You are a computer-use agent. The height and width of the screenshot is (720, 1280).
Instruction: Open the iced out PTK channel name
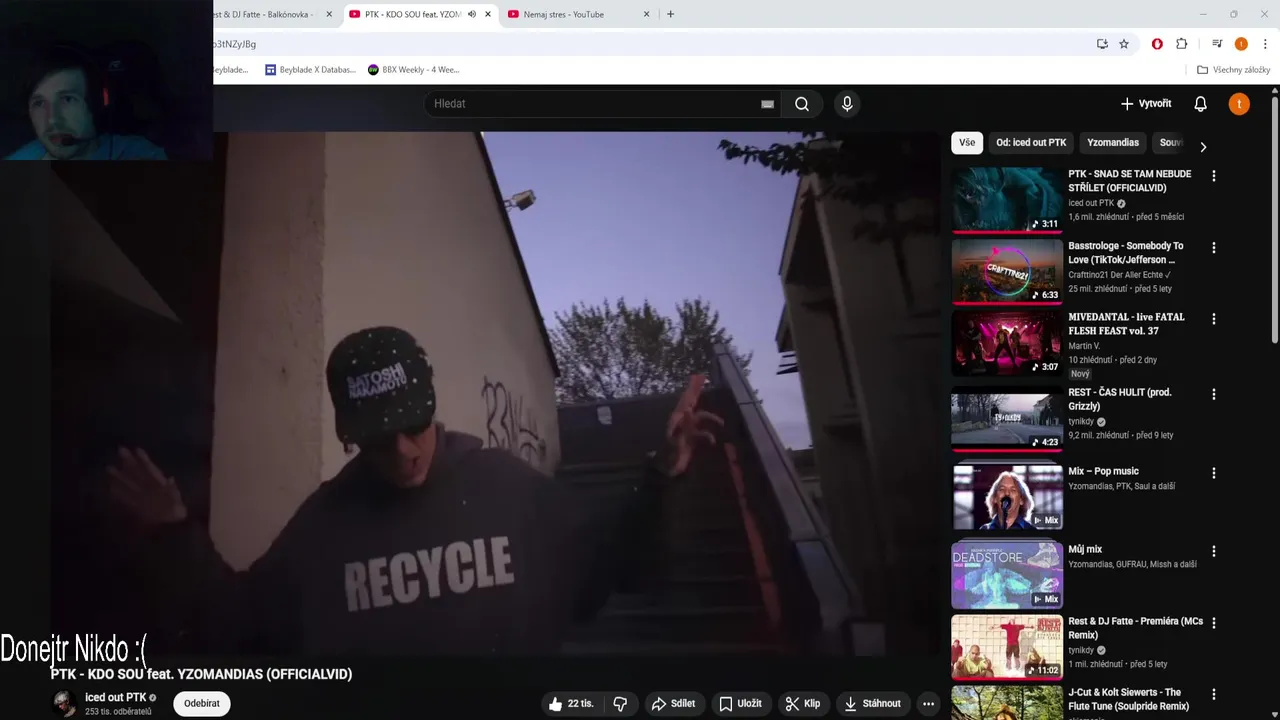[115, 697]
